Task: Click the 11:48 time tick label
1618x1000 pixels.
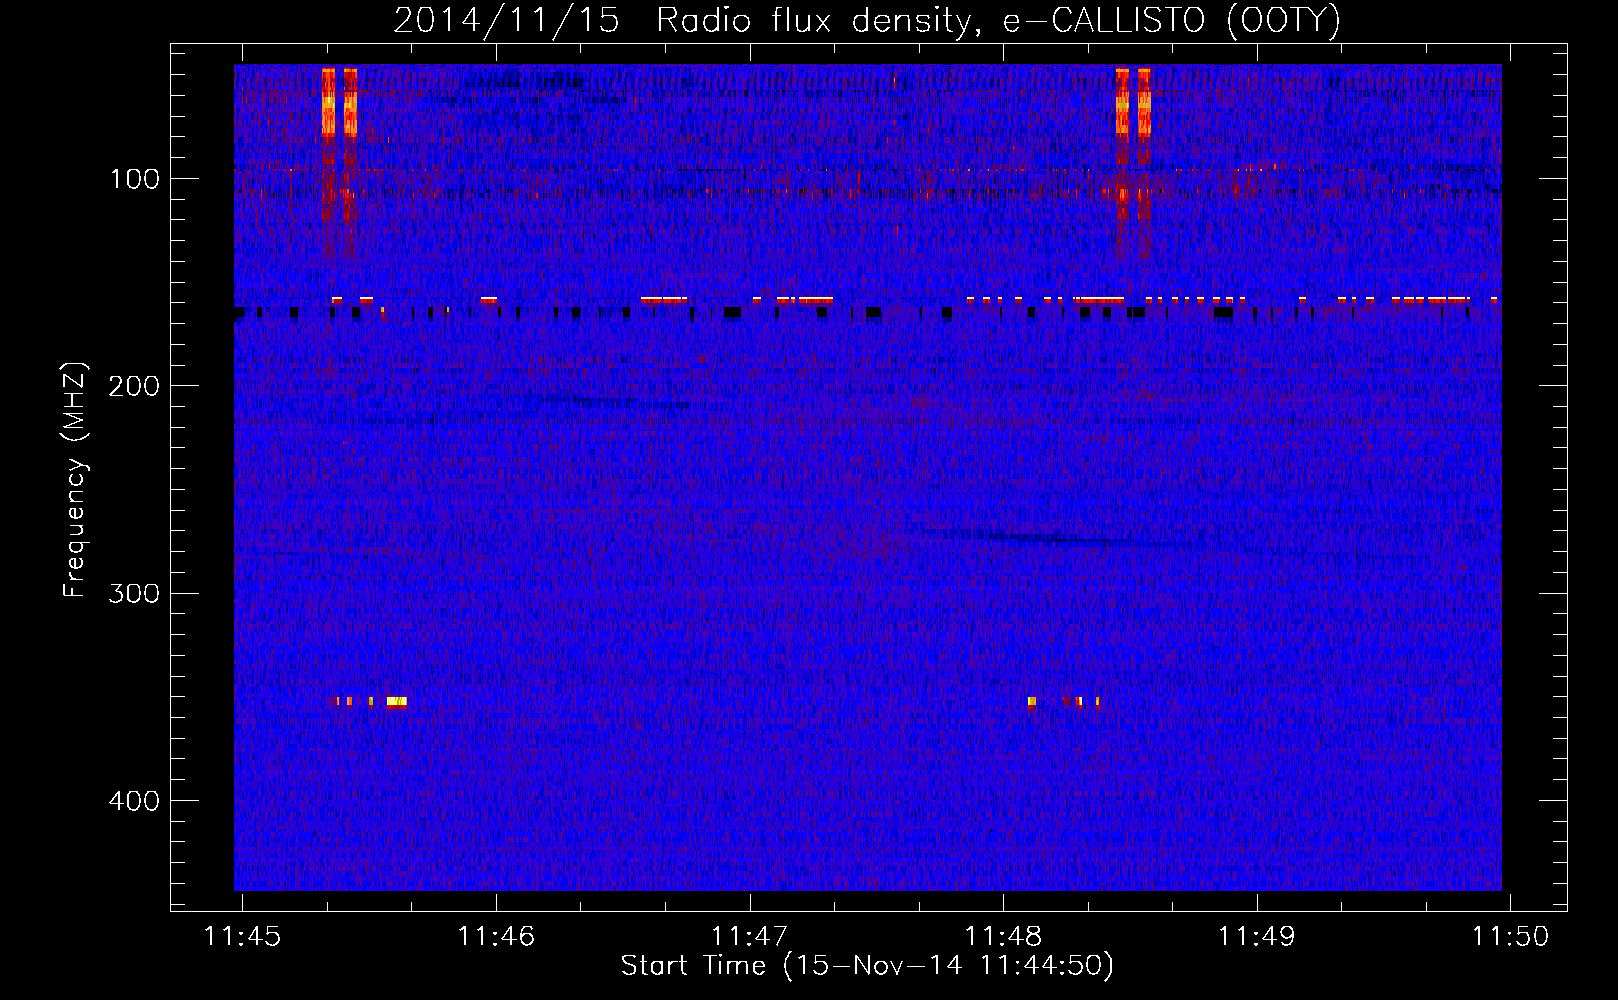Action: 1003,936
